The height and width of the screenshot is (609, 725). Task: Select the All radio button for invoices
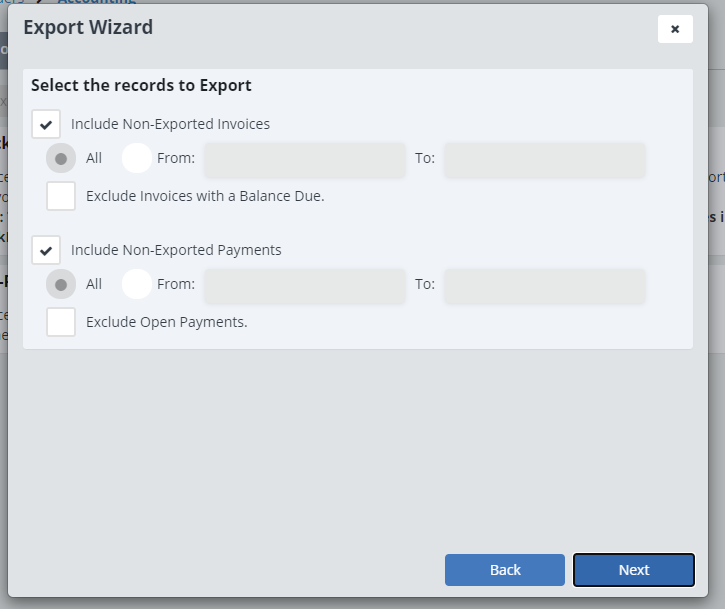click(61, 159)
